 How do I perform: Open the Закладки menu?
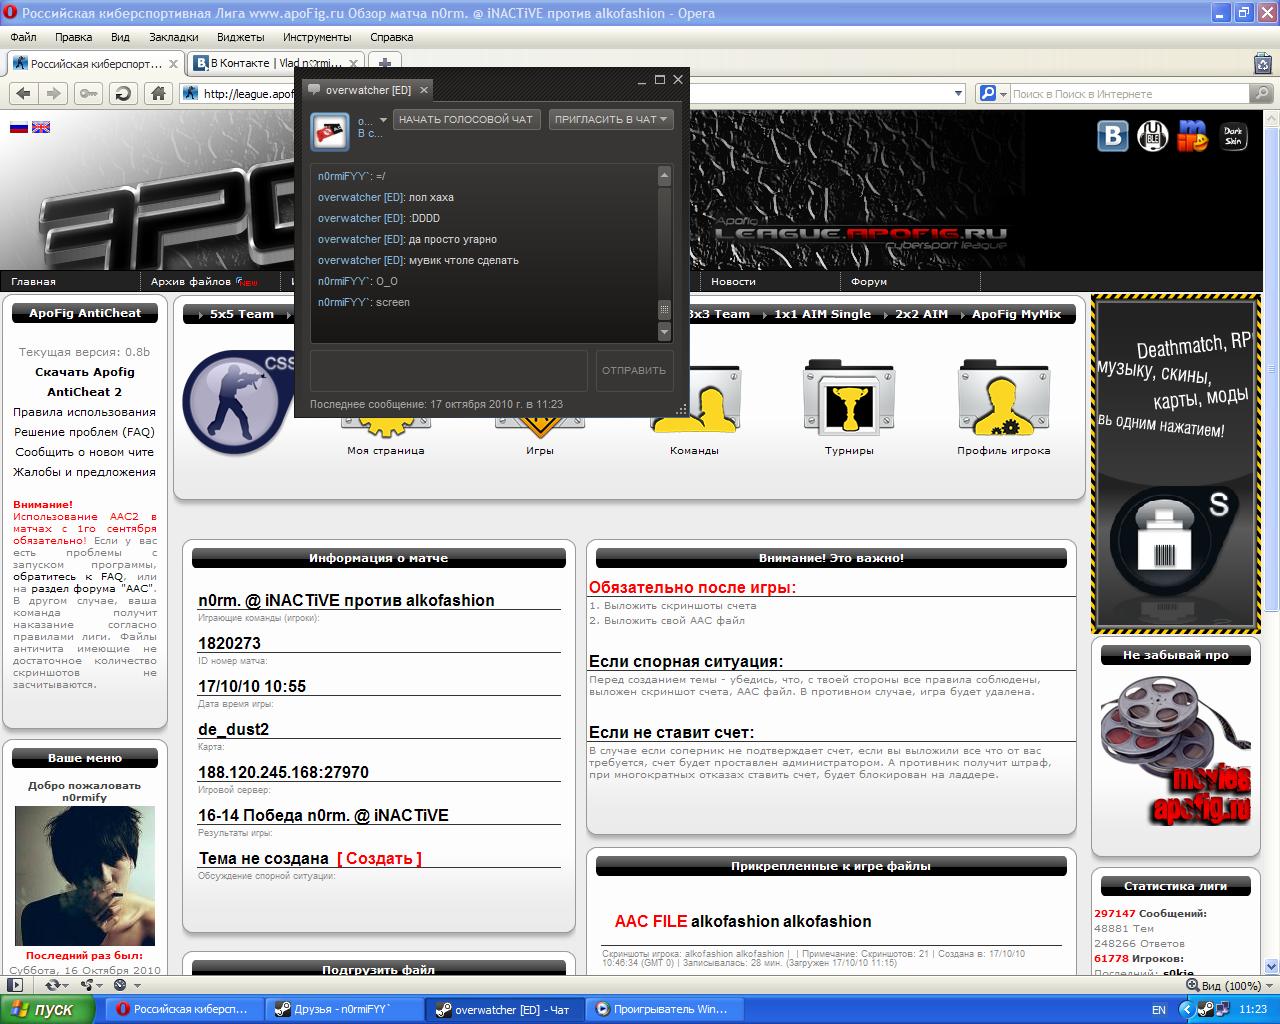click(174, 37)
